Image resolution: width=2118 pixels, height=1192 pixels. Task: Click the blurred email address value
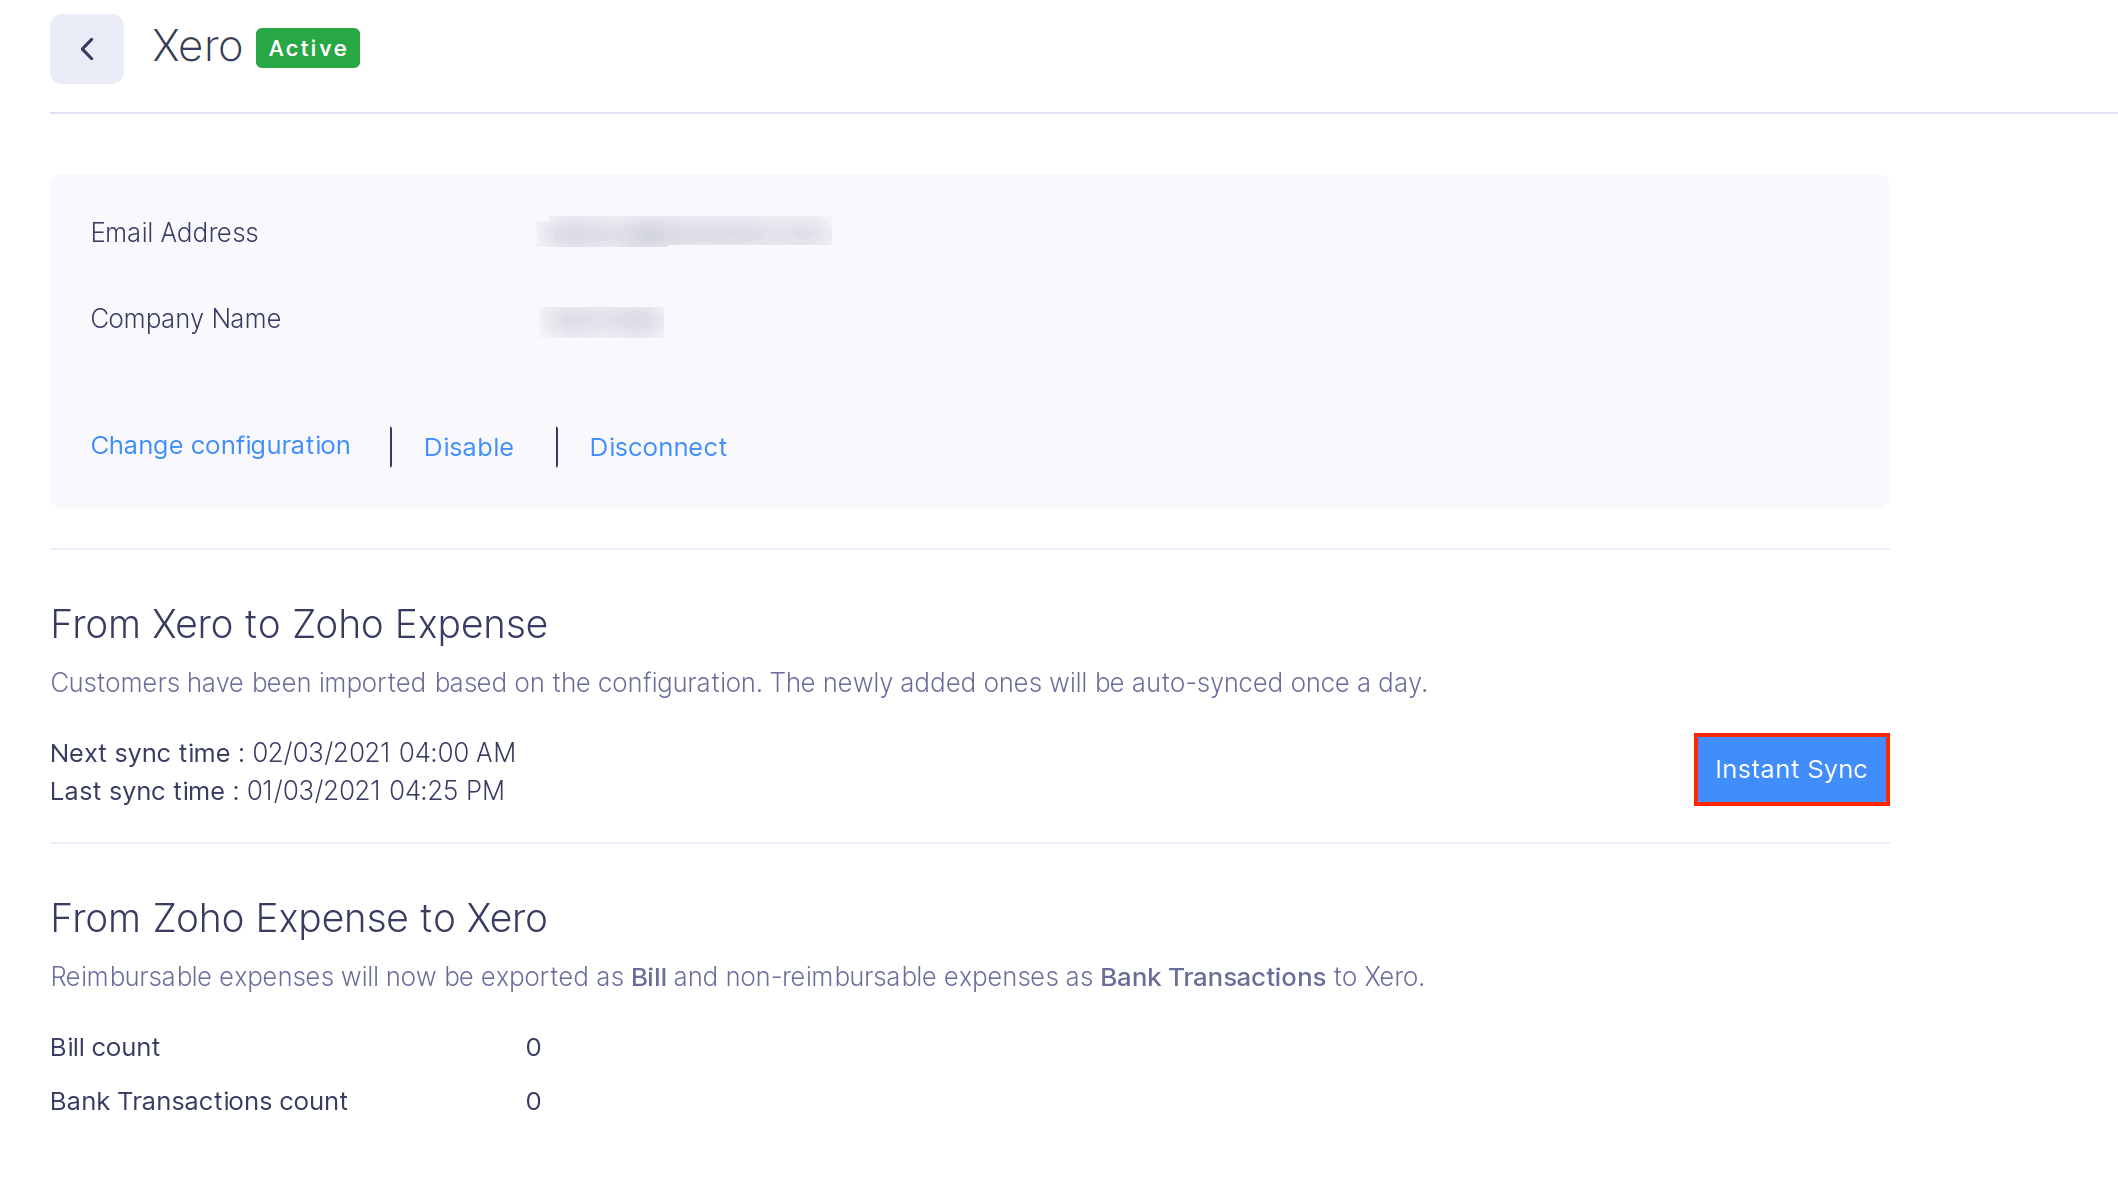coord(684,232)
